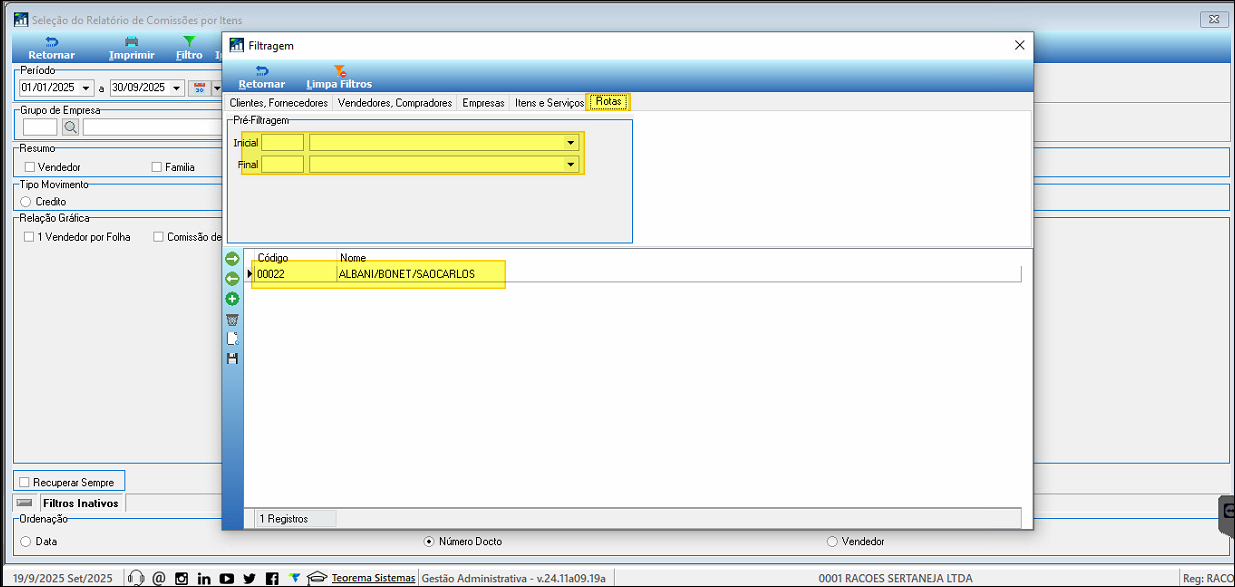Image resolution: width=1235 pixels, height=587 pixels.
Task: Switch to the Empresas tab
Action: point(483,102)
